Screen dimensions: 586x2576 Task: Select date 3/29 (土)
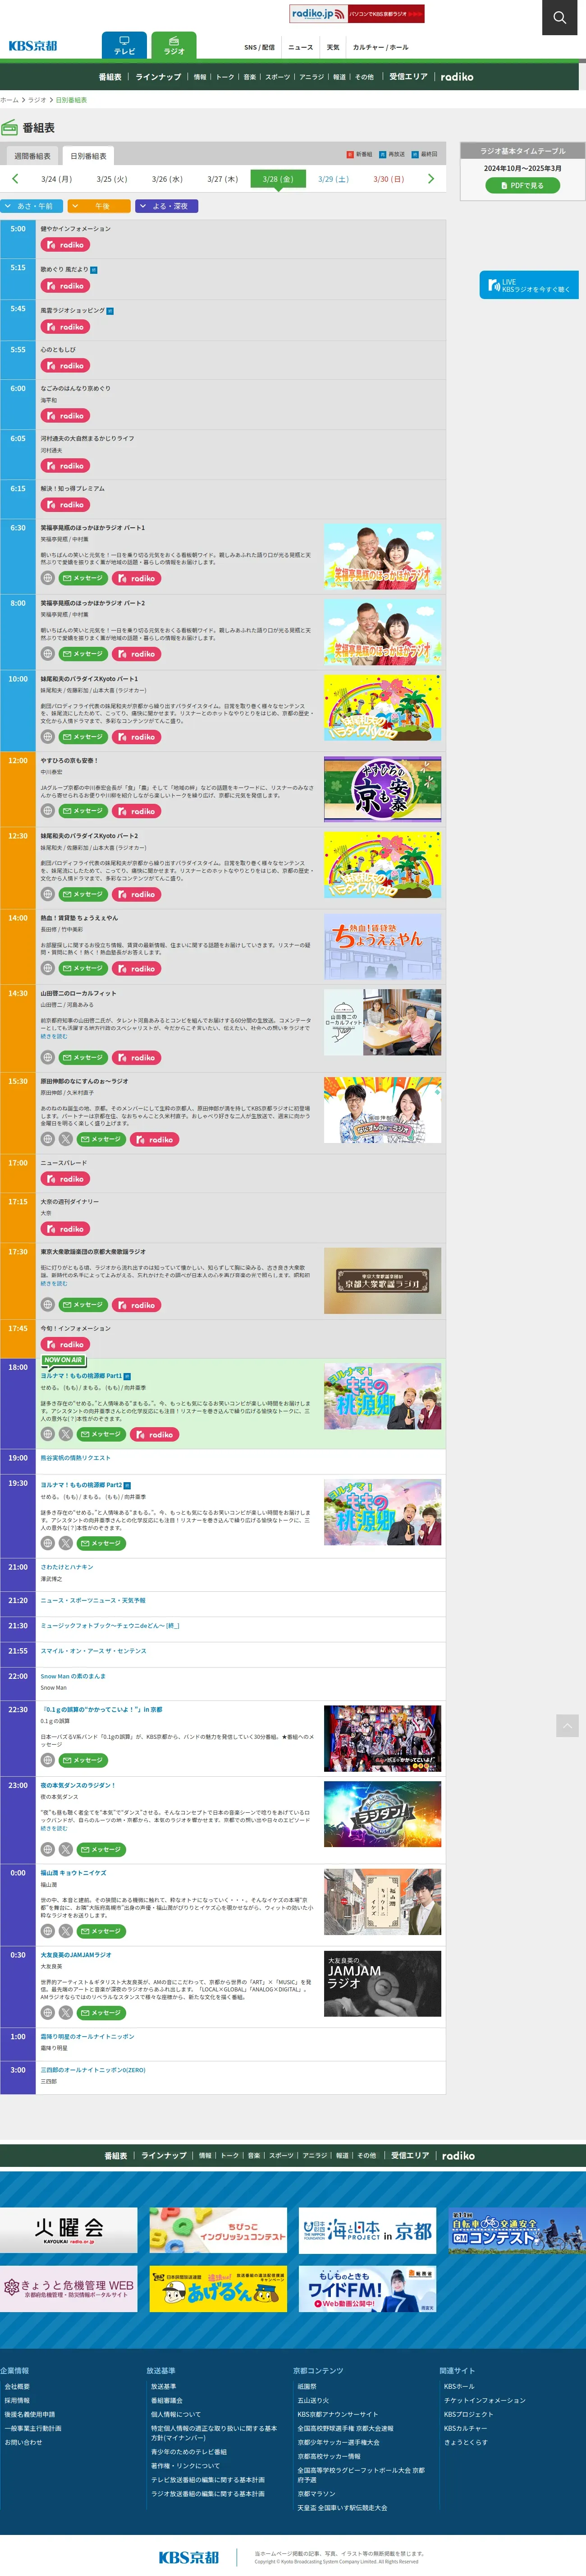(333, 179)
